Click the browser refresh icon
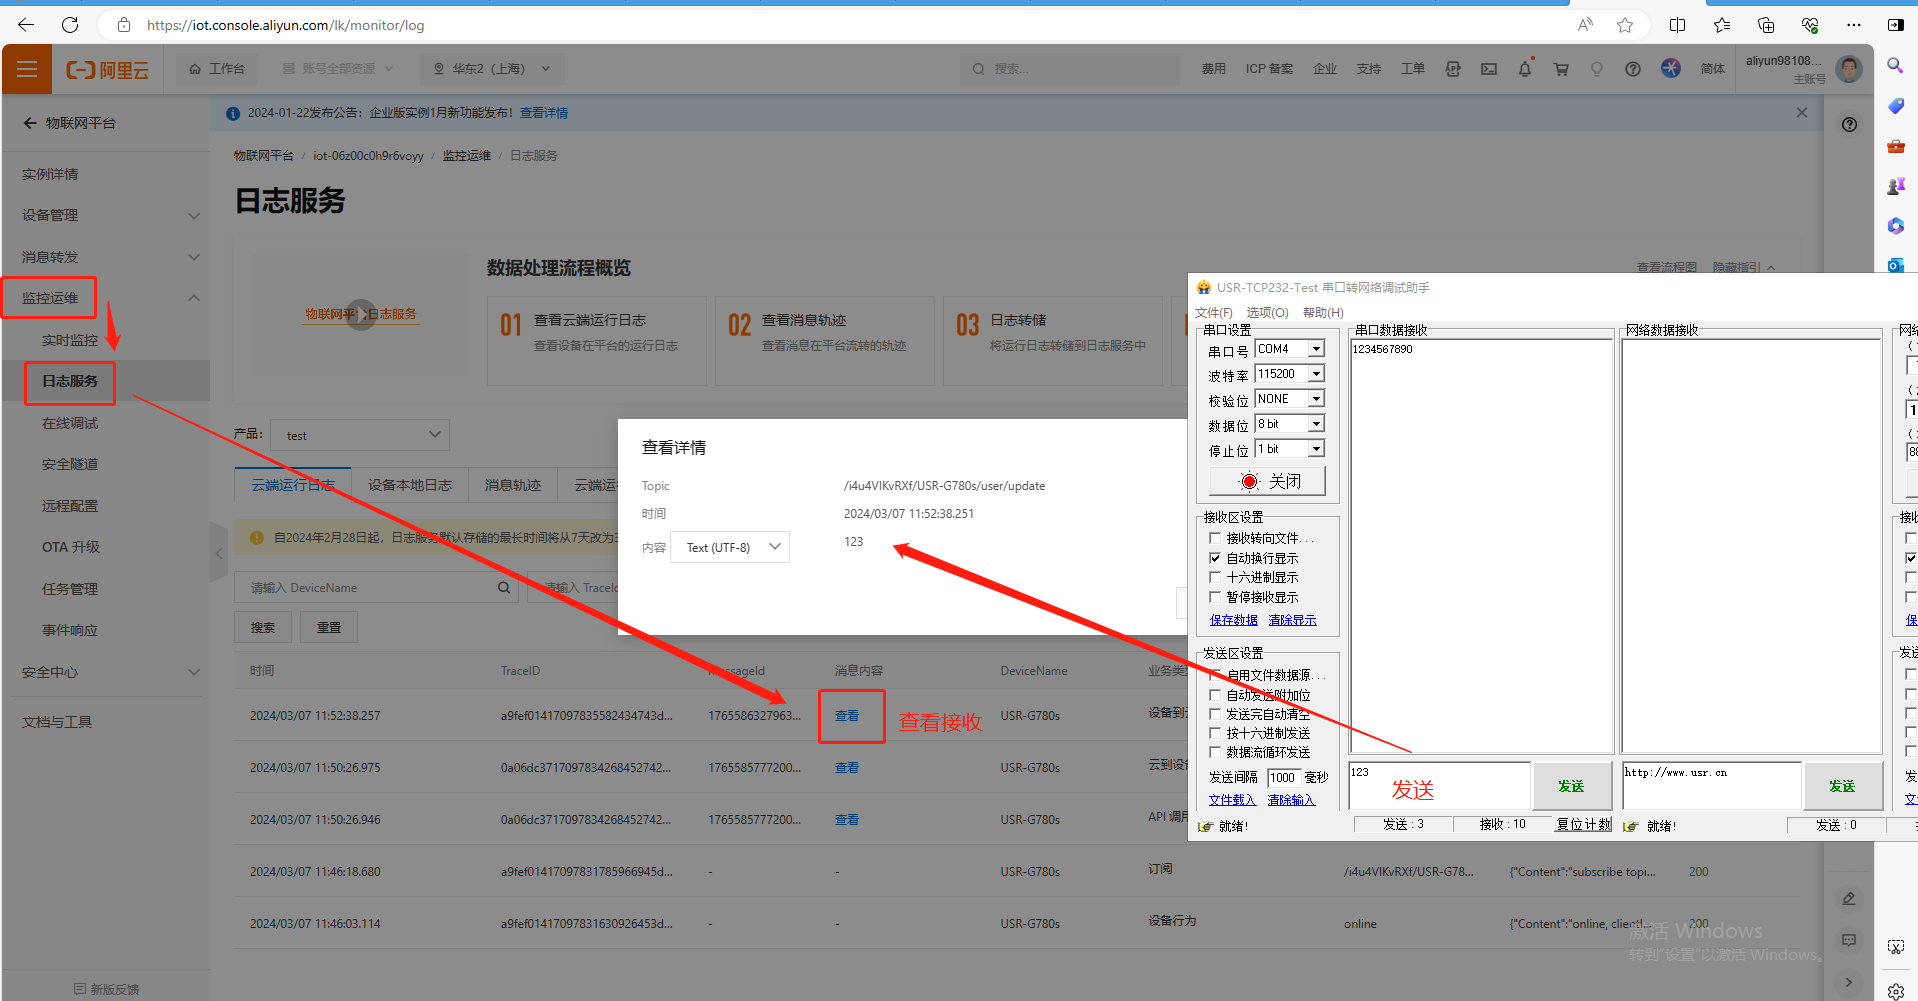 pyautogui.click(x=70, y=25)
